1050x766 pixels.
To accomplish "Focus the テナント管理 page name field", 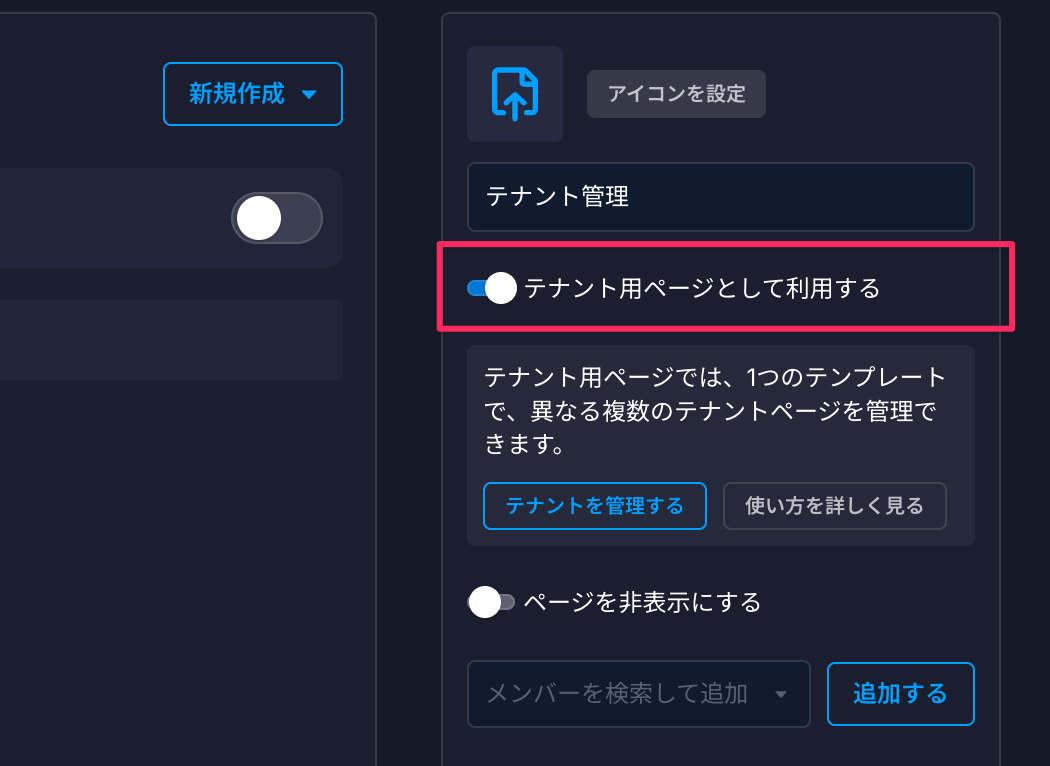I will click(721, 197).
